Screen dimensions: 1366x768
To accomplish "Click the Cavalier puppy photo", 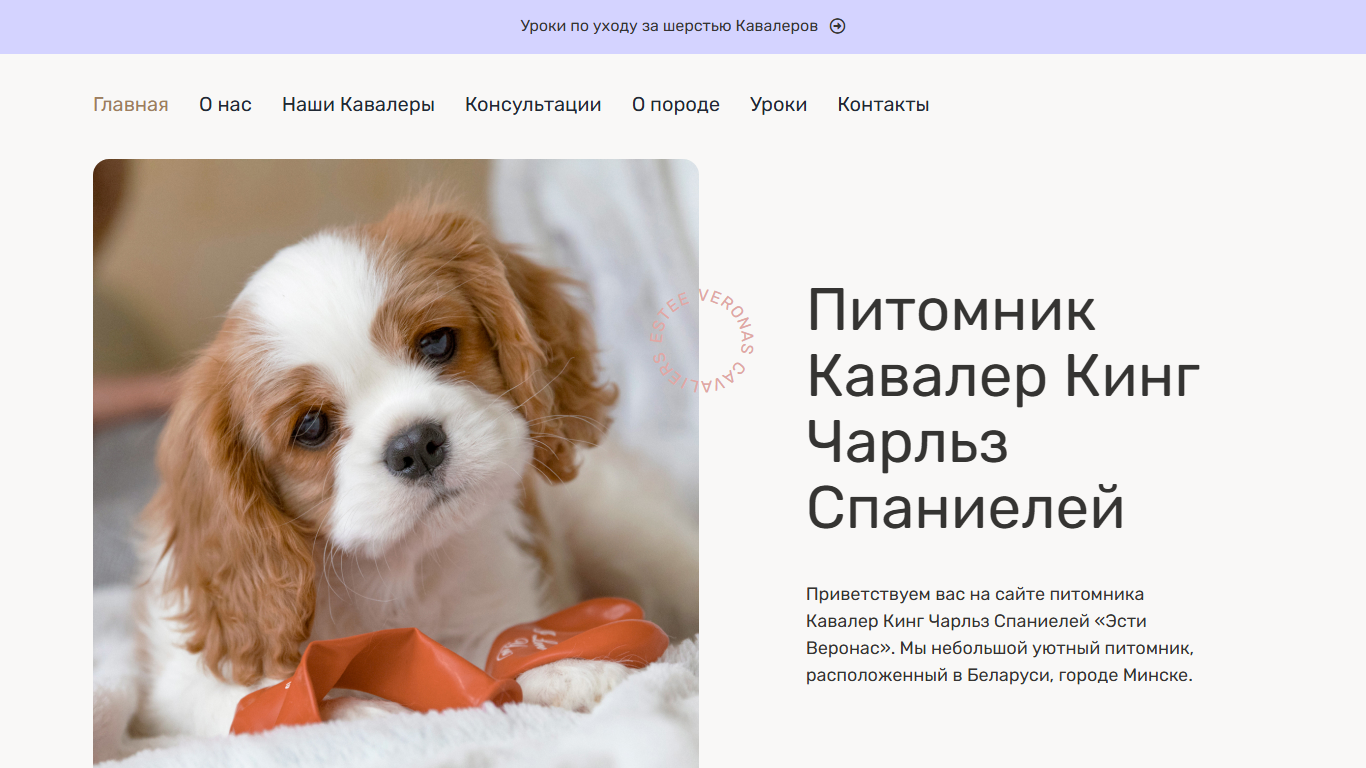I will click(396, 463).
